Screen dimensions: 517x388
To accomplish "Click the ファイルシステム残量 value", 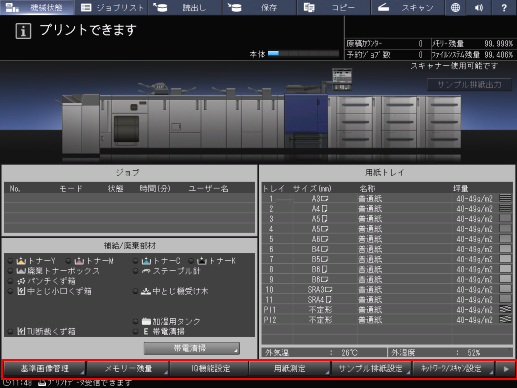I will pyautogui.click(x=498, y=55).
